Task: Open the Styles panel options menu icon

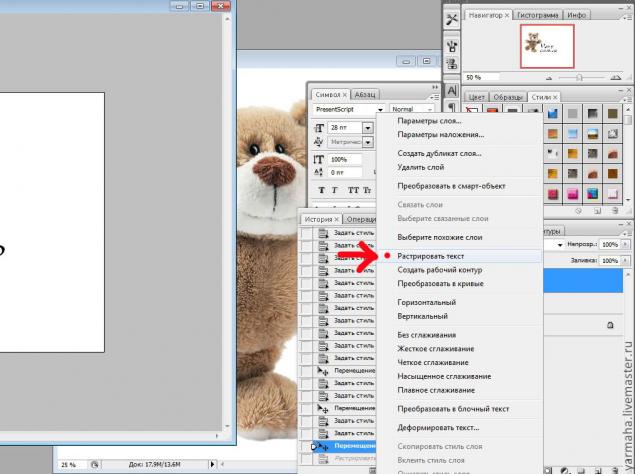Action: (626, 98)
